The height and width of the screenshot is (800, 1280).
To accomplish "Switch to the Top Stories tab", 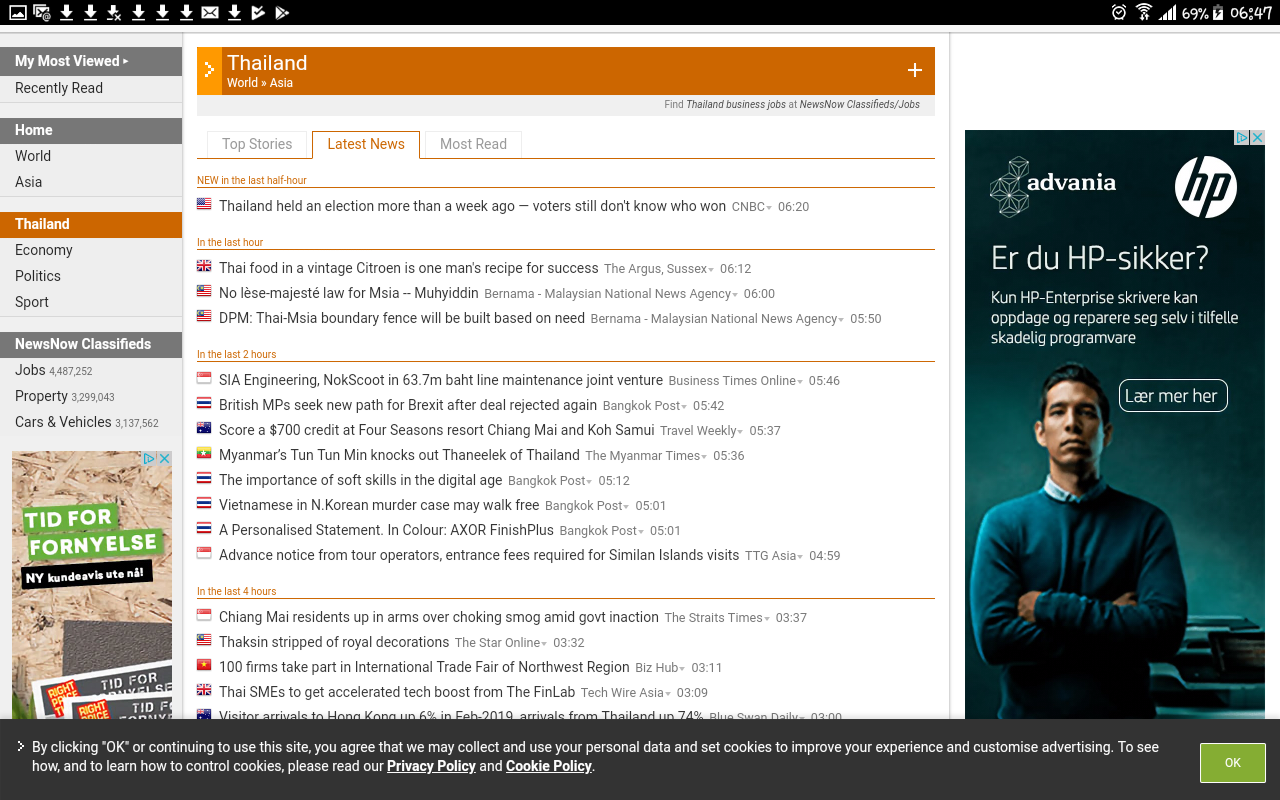I will click(x=257, y=144).
